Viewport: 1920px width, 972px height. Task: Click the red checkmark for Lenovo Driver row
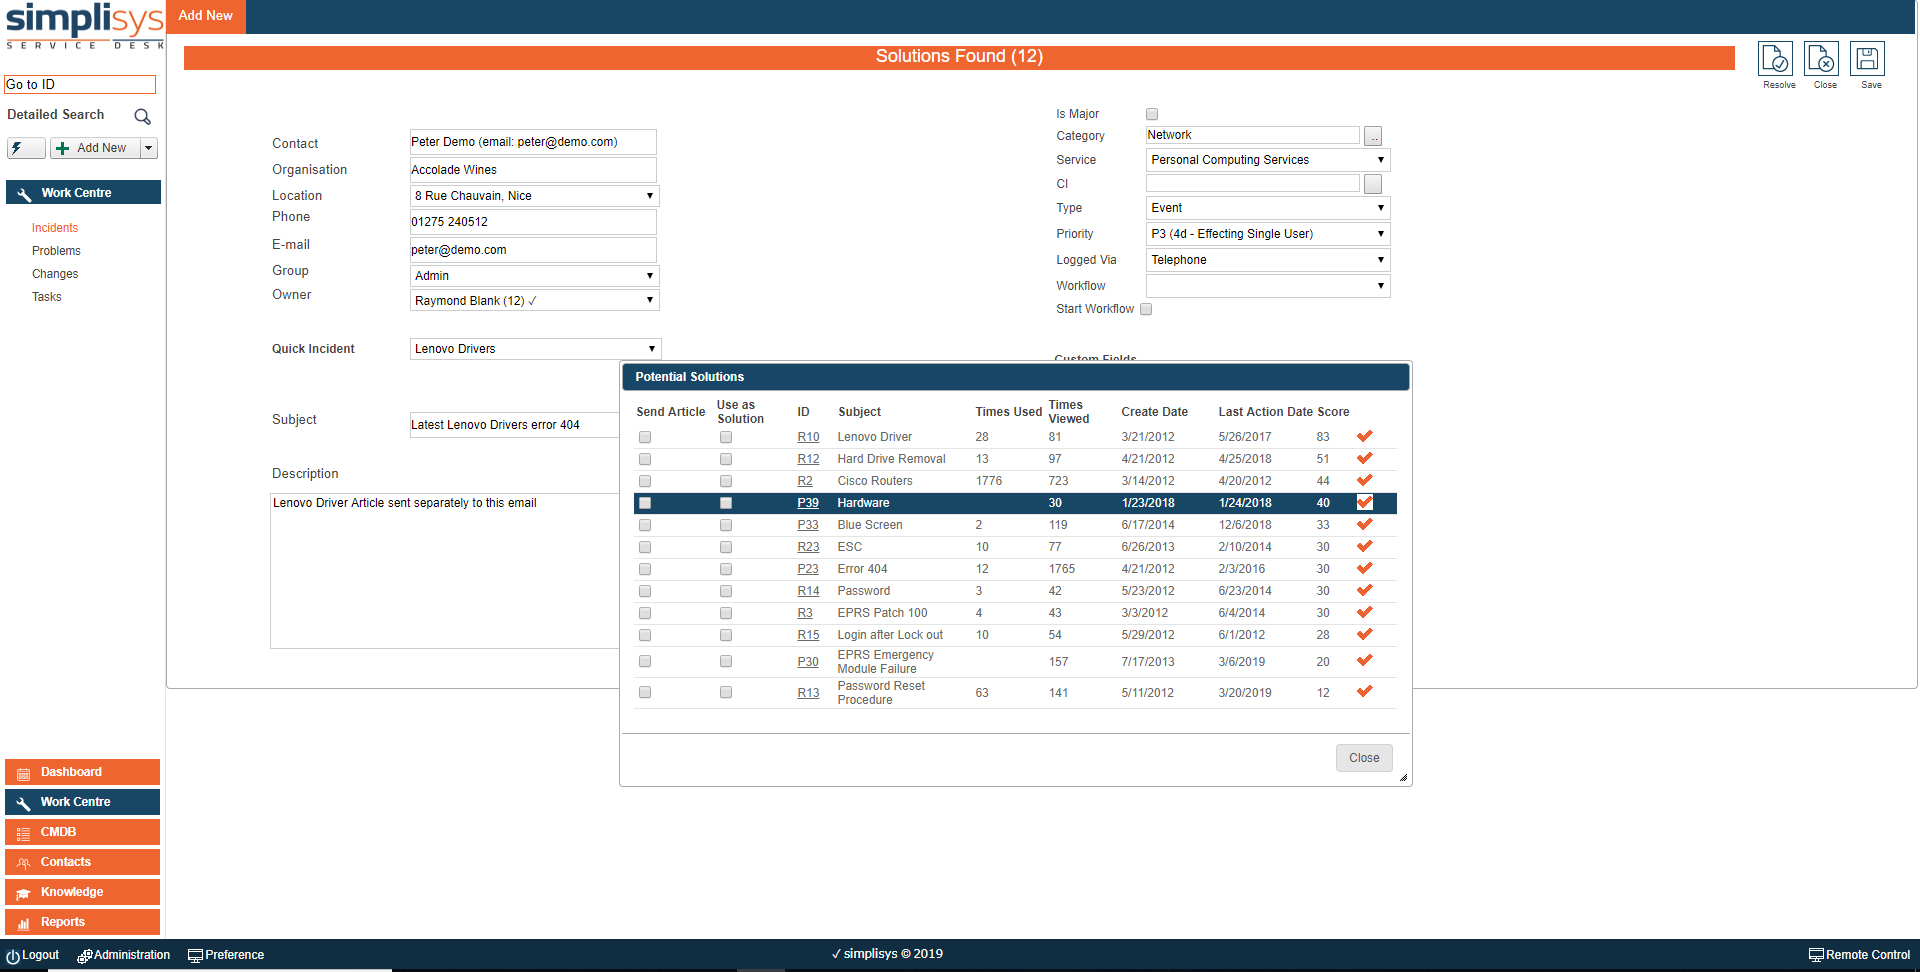[1364, 436]
